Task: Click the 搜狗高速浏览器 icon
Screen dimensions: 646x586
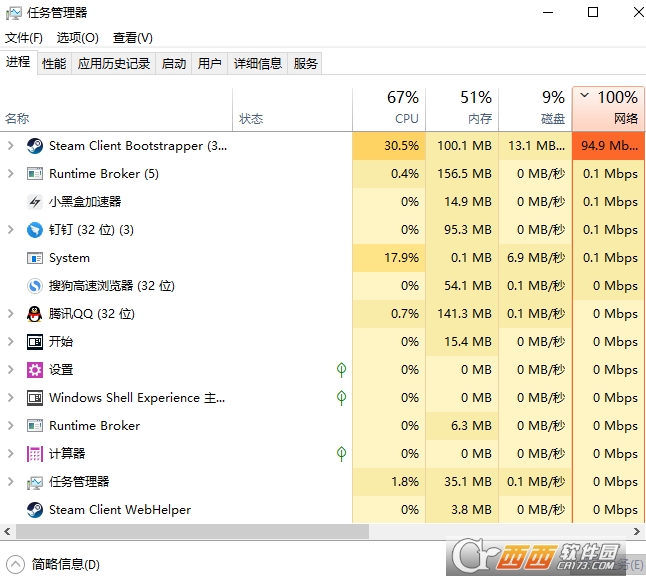Action: (x=35, y=286)
